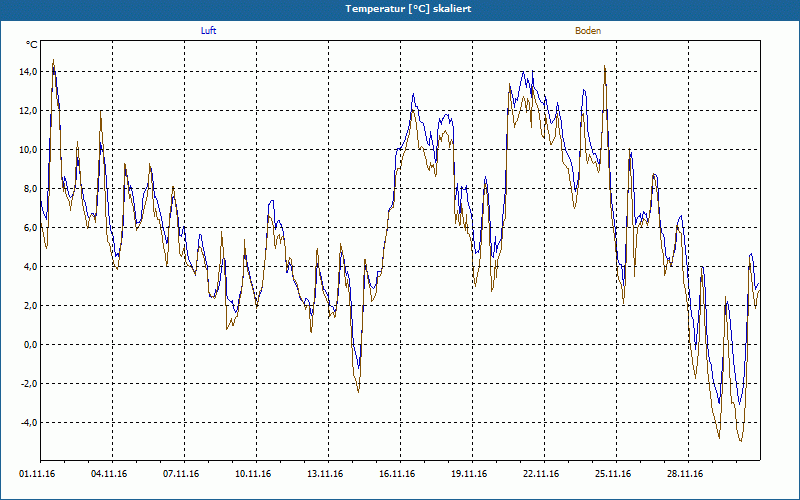Click the 10,0 y-axis label

28,149
